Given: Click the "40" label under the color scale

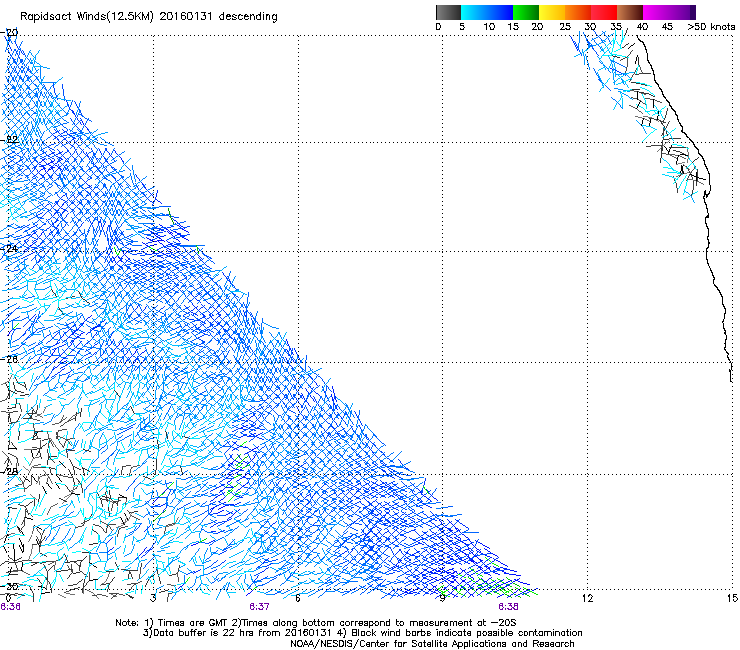Looking at the screenshot, I should pos(642,27).
